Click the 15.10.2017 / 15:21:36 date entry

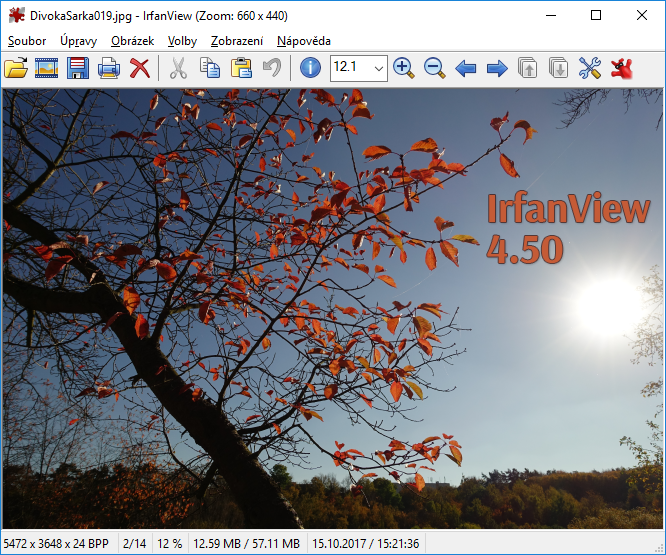[366, 544]
